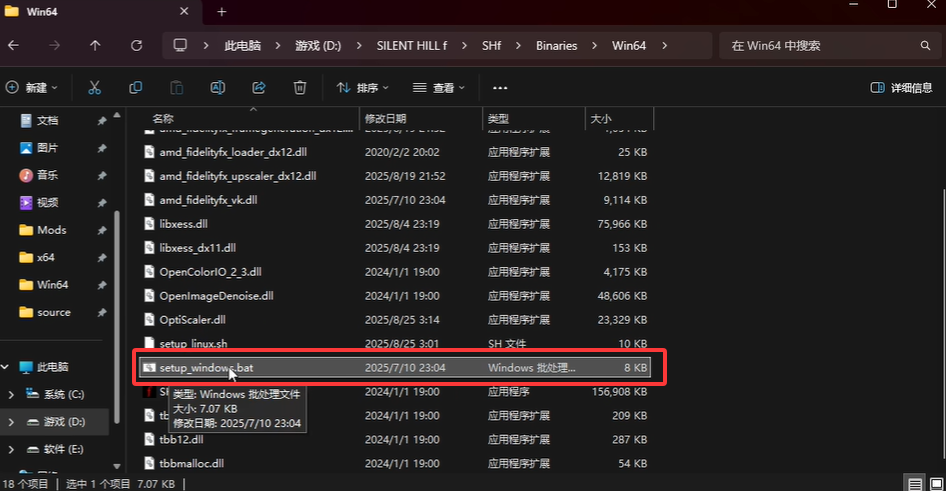This screenshot has height=491, width=946.
Task: Click the Share icon in toolbar
Action: coord(259,88)
